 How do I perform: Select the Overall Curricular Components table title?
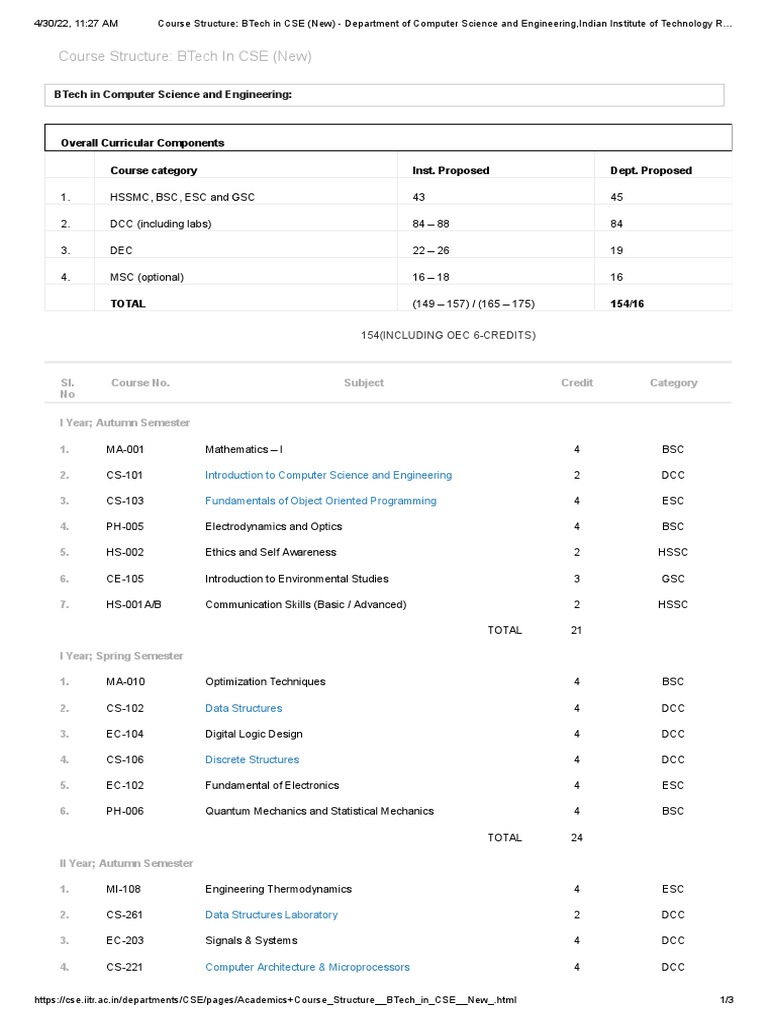[142, 143]
